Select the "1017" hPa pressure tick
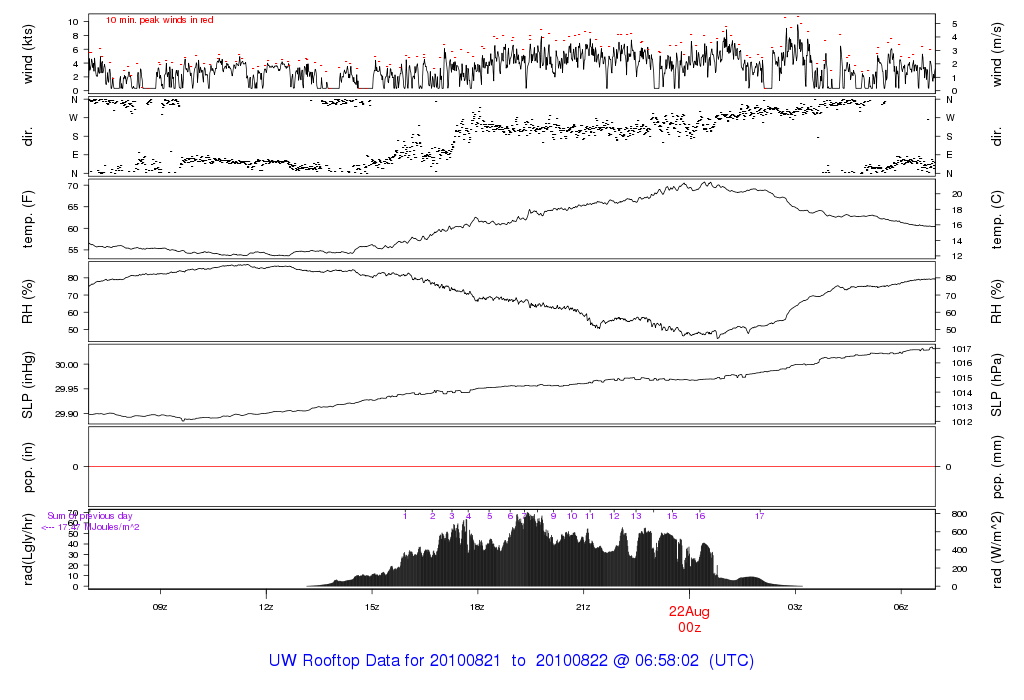The height and width of the screenshot is (700, 1024). (962, 349)
